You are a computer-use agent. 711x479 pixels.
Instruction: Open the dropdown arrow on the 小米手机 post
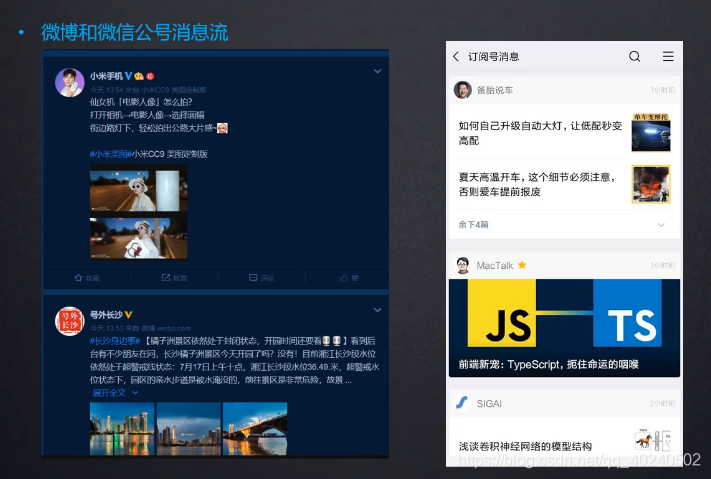click(x=377, y=71)
